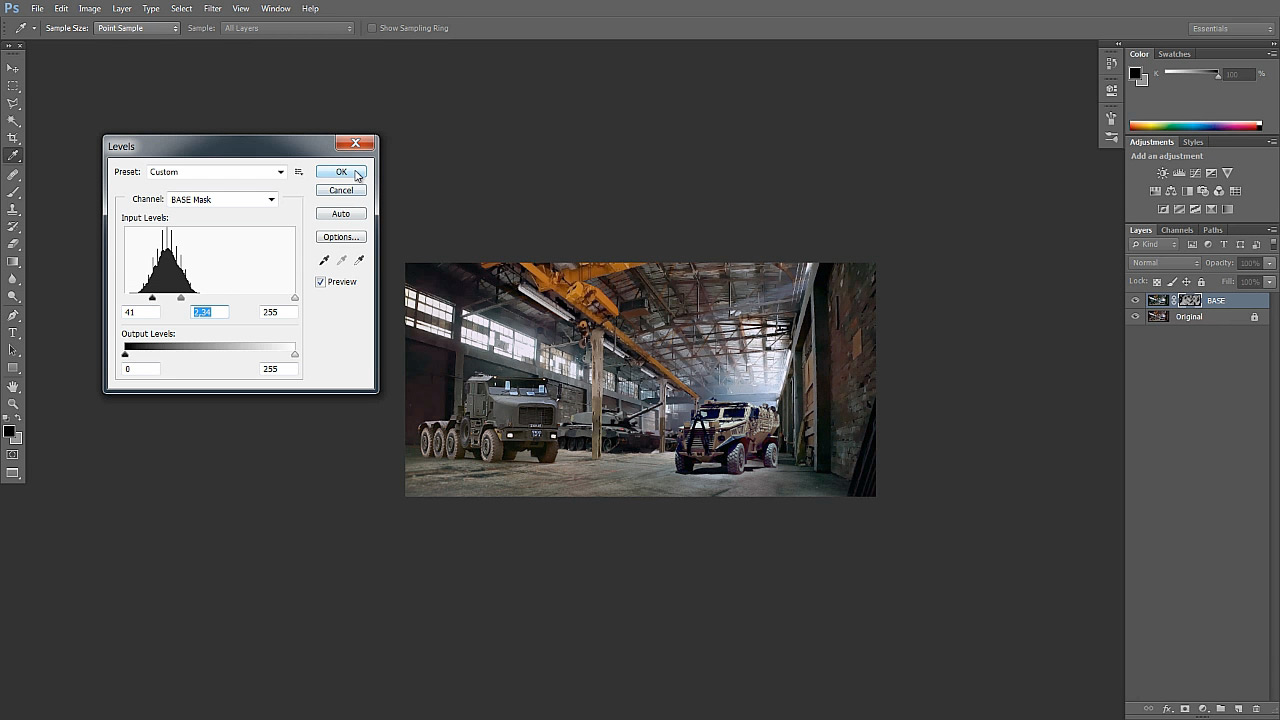Open the Filter menu
This screenshot has height=720, width=1280.
pyautogui.click(x=212, y=9)
